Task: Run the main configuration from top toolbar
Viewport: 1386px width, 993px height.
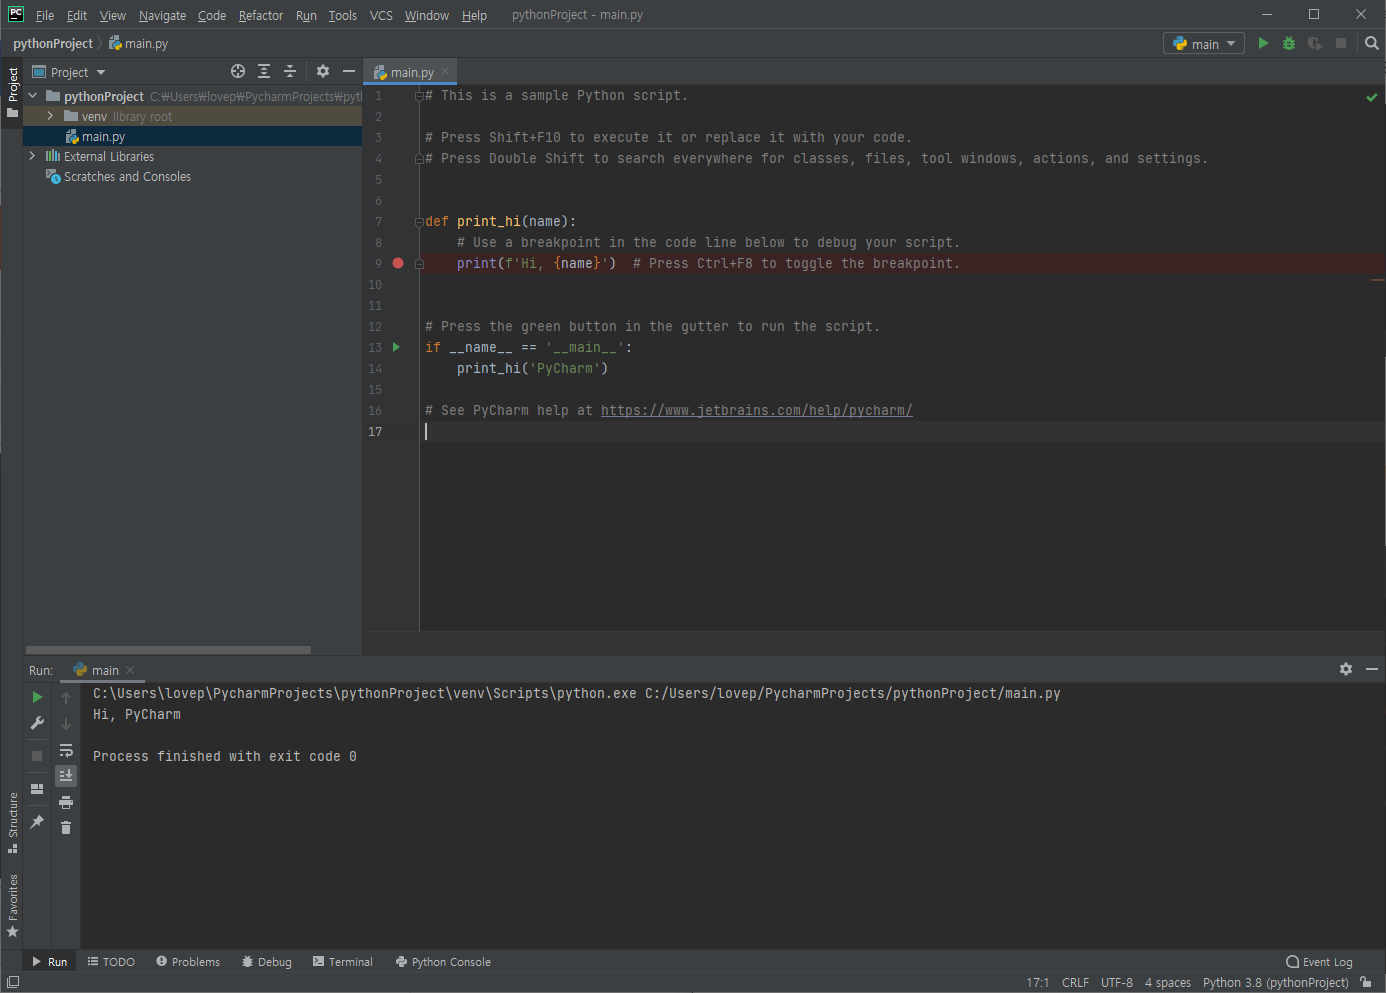Action: click(1263, 43)
